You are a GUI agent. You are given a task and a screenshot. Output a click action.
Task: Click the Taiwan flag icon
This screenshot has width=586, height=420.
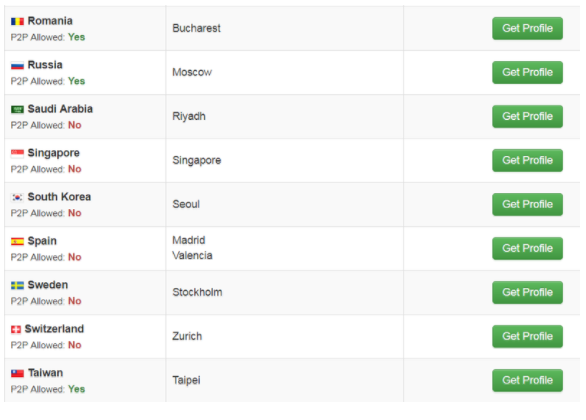17,373
